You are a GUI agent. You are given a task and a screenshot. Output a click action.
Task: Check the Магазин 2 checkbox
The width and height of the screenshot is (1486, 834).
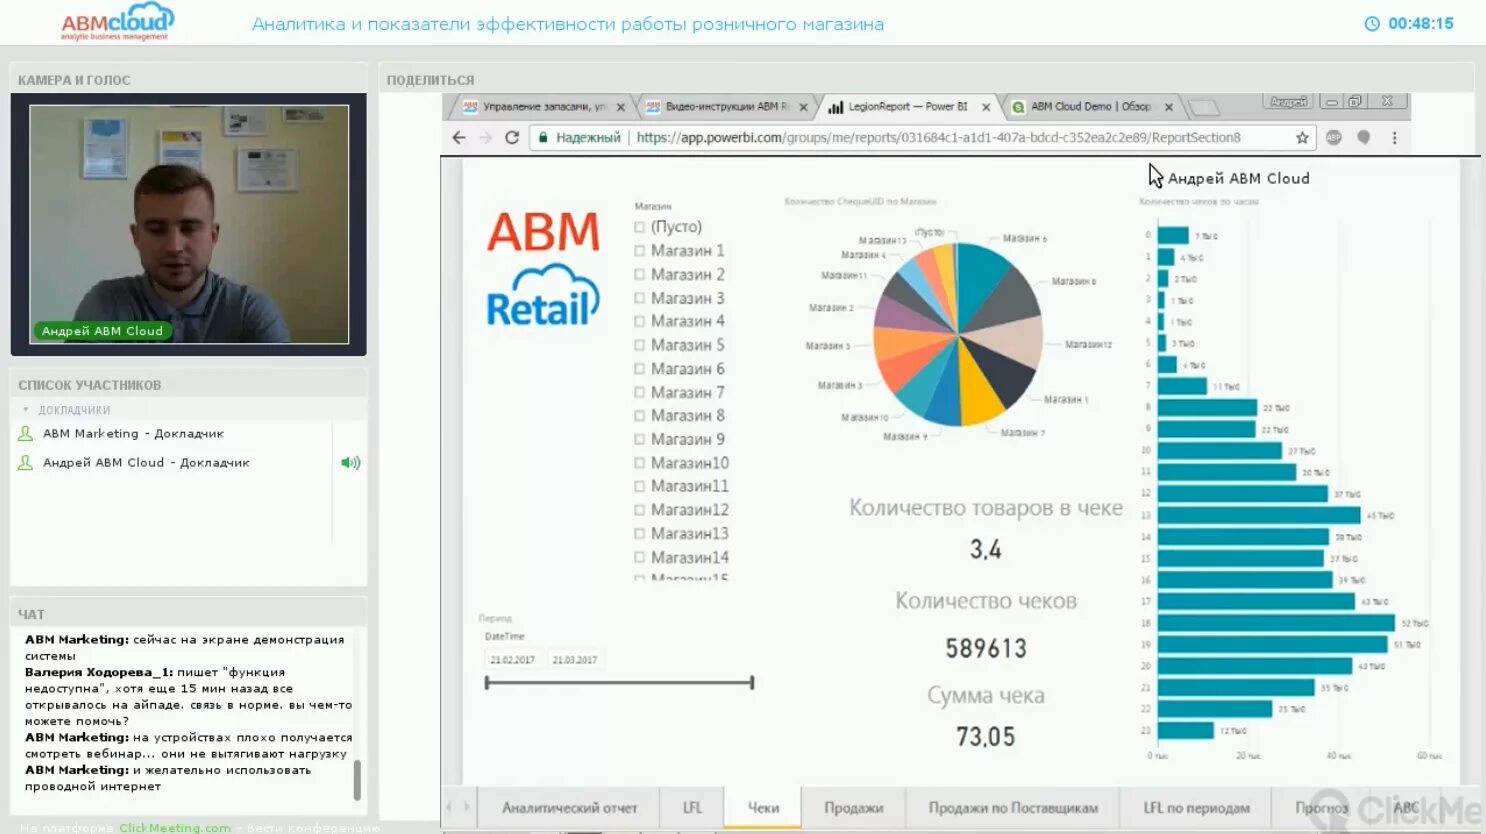tap(640, 275)
